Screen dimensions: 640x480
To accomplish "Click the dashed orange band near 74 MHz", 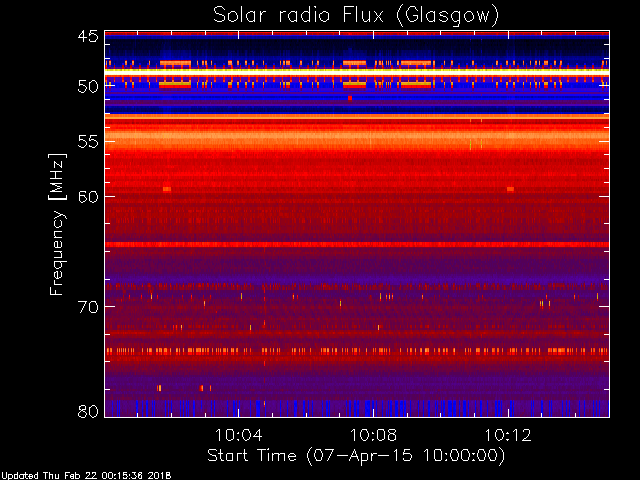I will click(357, 351).
